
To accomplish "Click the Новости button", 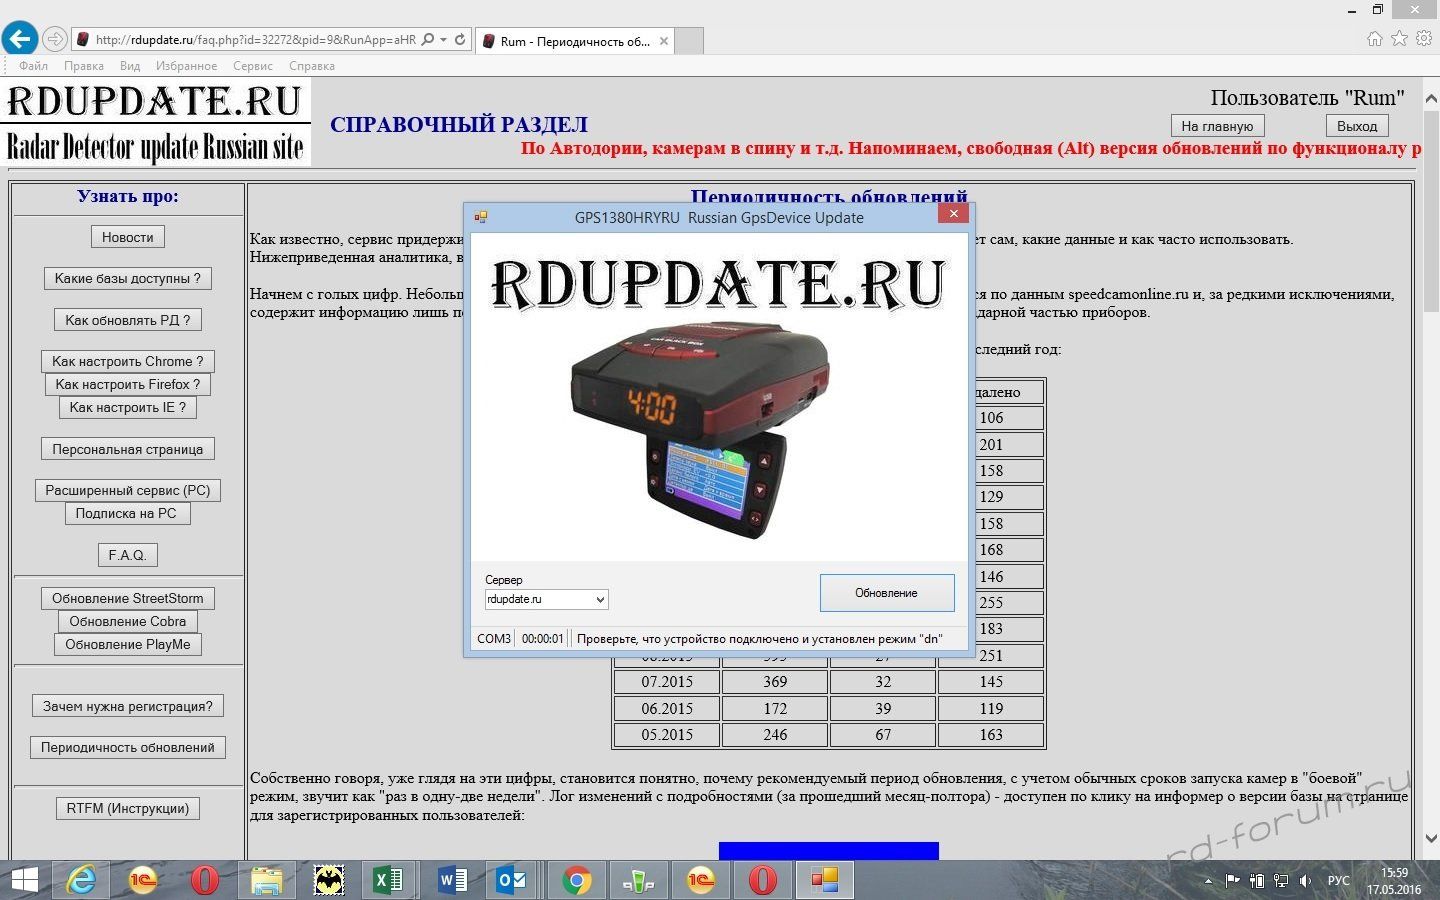I will (x=128, y=237).
